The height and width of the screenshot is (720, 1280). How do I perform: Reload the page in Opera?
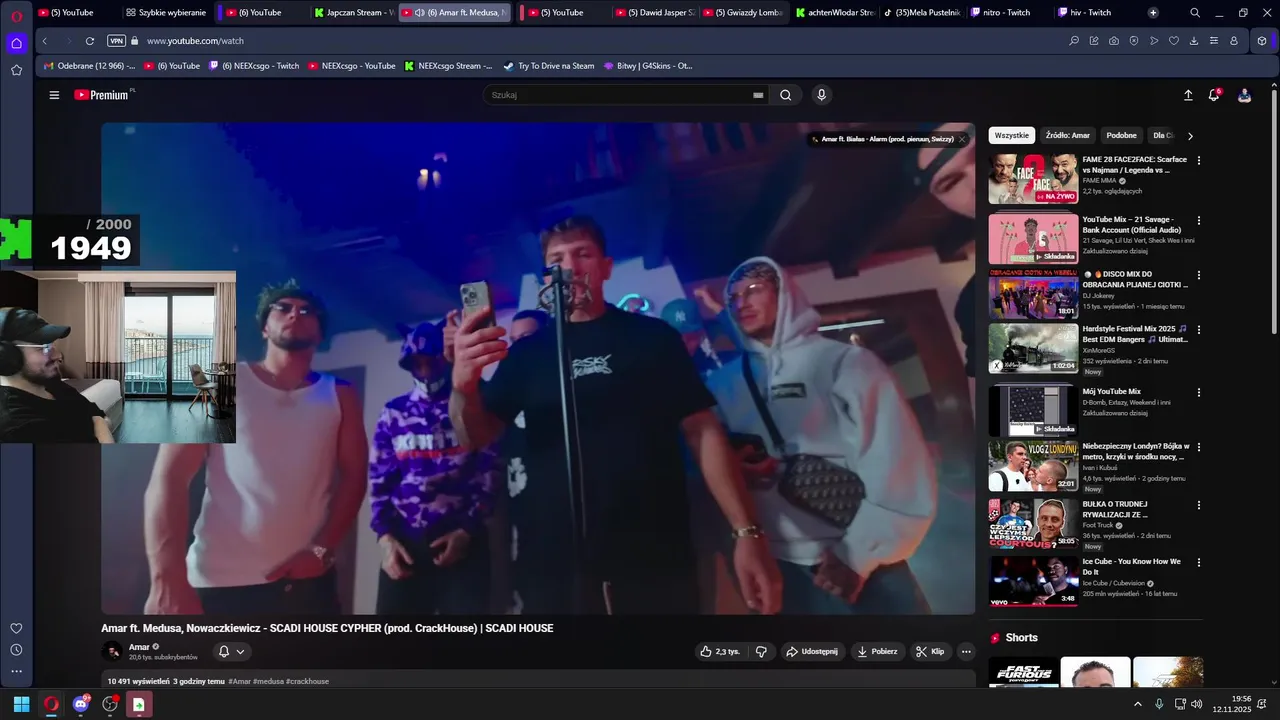point(90,41)
